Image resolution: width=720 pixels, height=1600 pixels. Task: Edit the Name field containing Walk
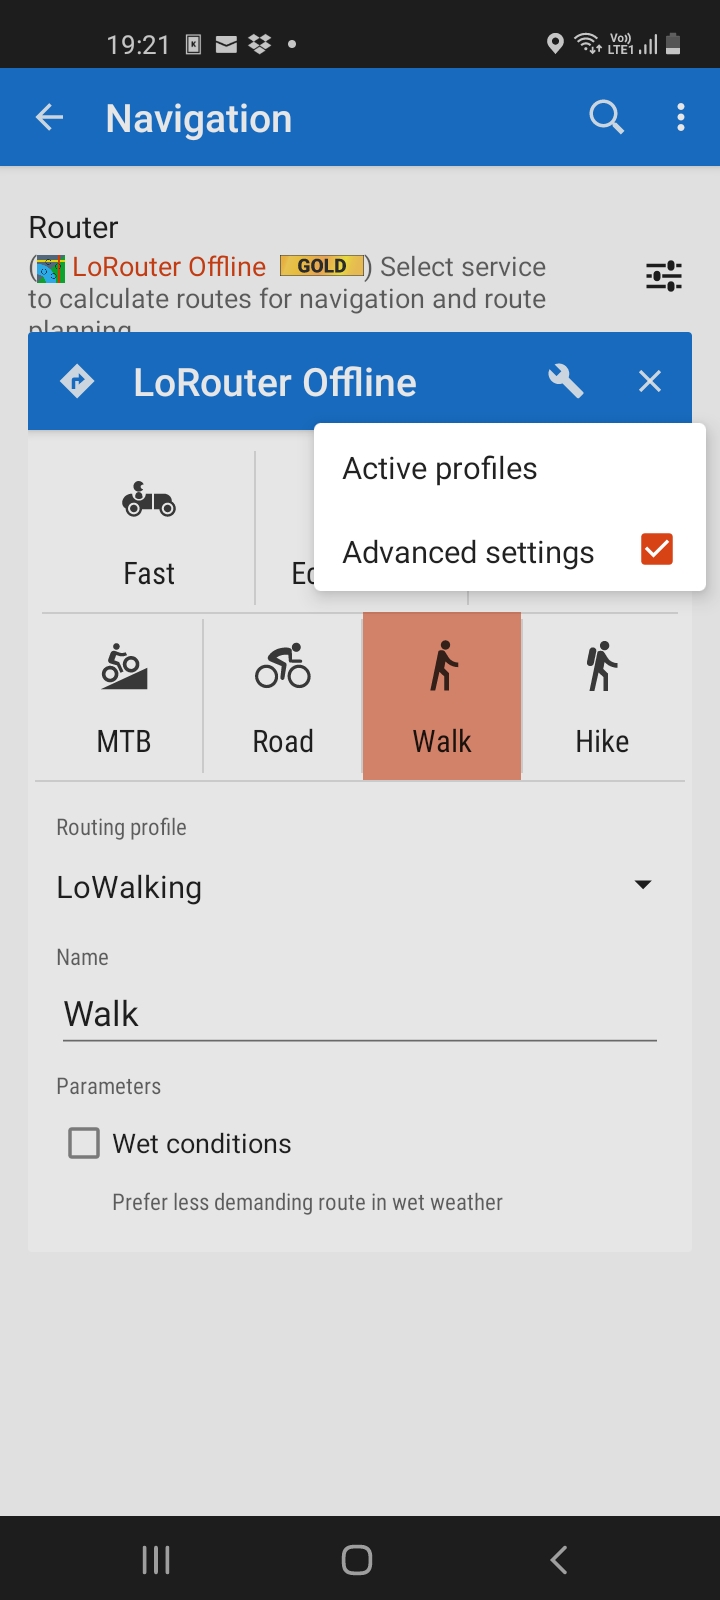click(359, 1014)
